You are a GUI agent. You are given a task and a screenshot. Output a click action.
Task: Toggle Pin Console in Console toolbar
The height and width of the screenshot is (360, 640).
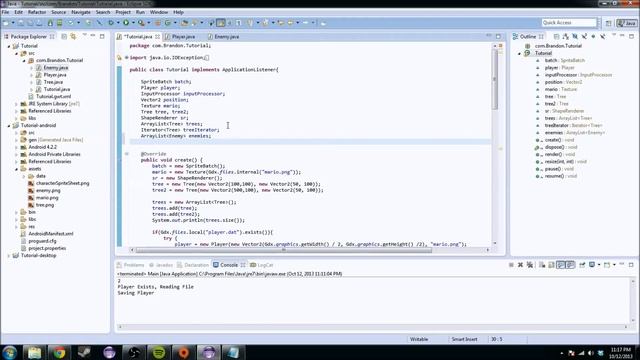582,265
